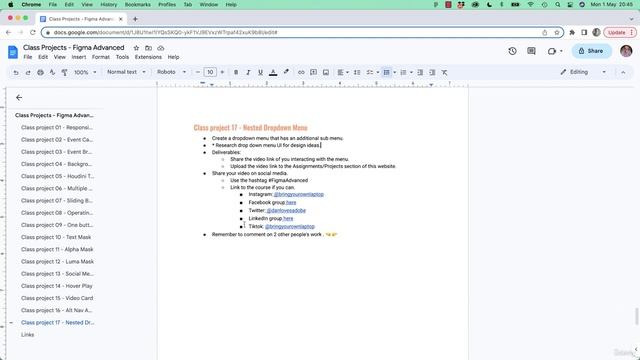
Task: Bookmark this page with the star icon
Action: (557, 32)
